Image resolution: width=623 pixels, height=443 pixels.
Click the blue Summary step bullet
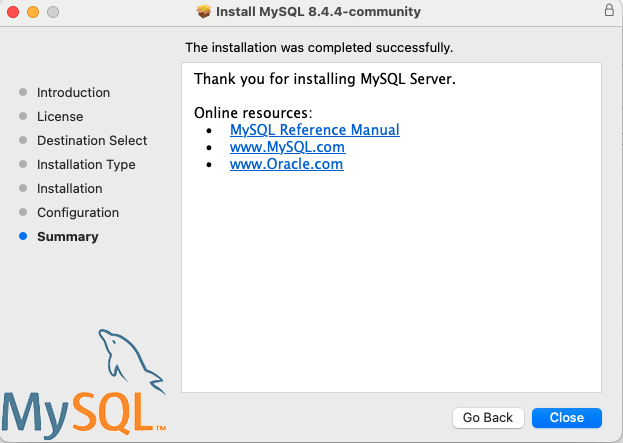pos(23,237)
